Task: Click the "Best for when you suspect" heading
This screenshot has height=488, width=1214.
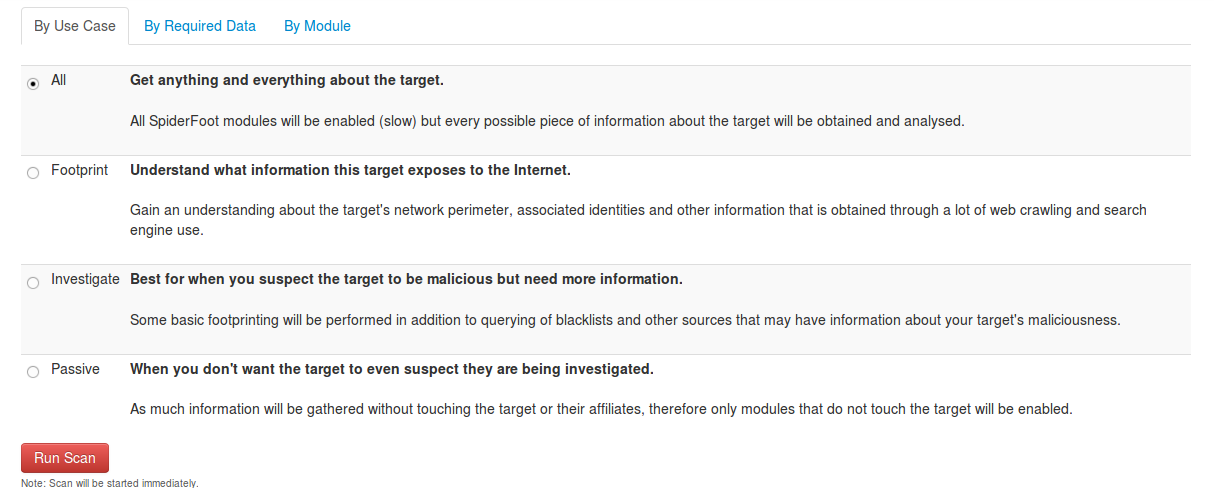Action: click(x=406, y=279)
